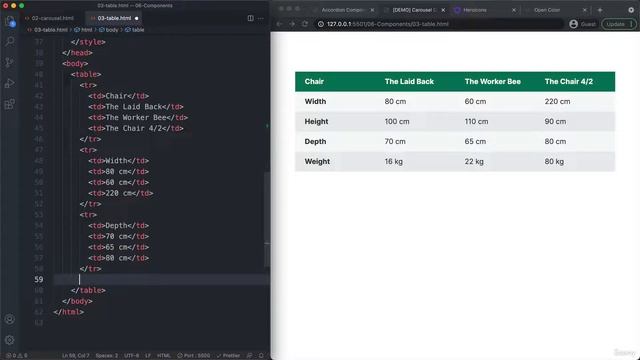Click the browser back arrow
The height and width of the screenshot is (360, 640).
point(280,24)
